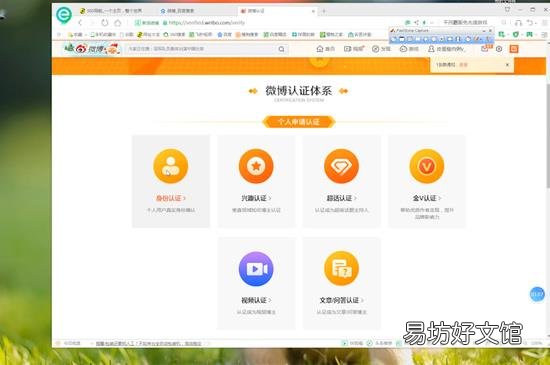Image resolution: width=550 pixels, height=365 pixels.
Task: Click the 文章/问答认证 icon
Action: [x=341, y=269]
